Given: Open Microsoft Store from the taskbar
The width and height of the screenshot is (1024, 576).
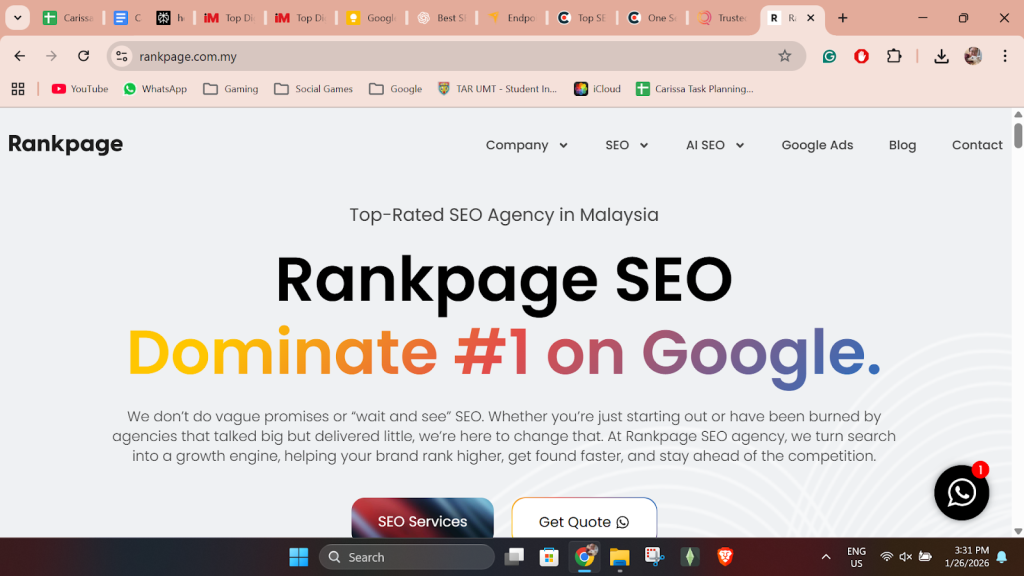Looking at the screenshot, I should pyautogui.click(x=549, y=557).
